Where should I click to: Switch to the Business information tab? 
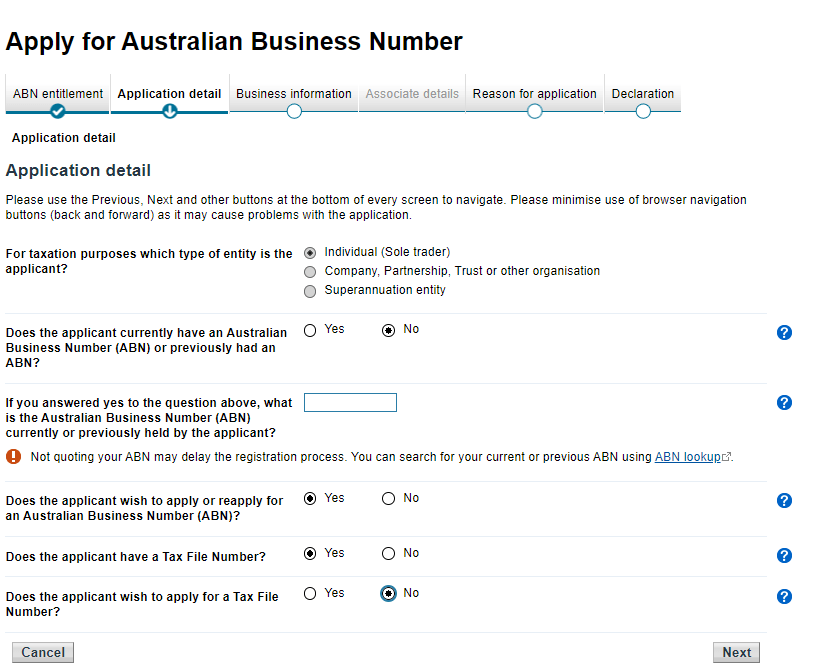[293, 95]
